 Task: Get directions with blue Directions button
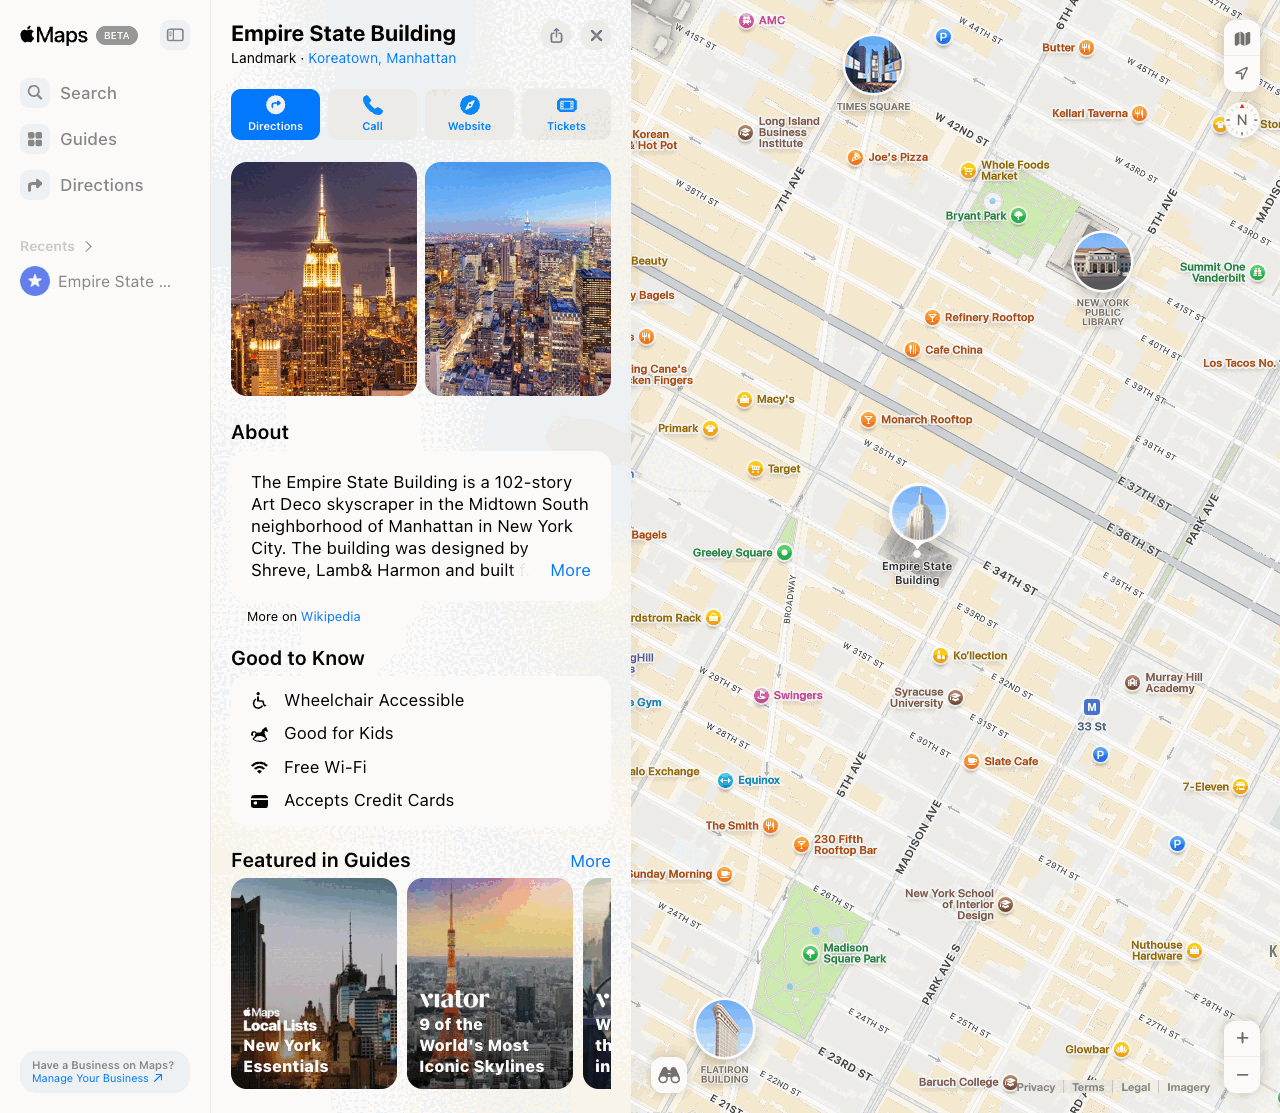[275, 114]
